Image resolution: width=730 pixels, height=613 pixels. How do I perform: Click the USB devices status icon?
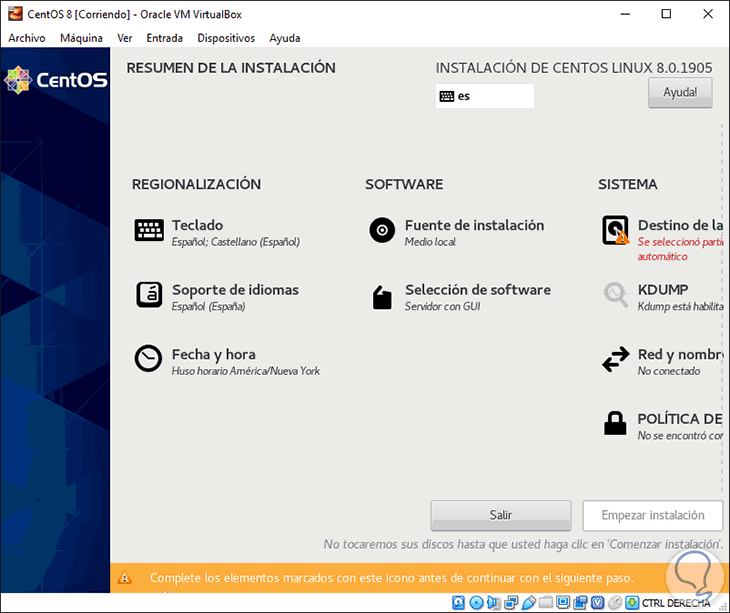click(528, 603)
